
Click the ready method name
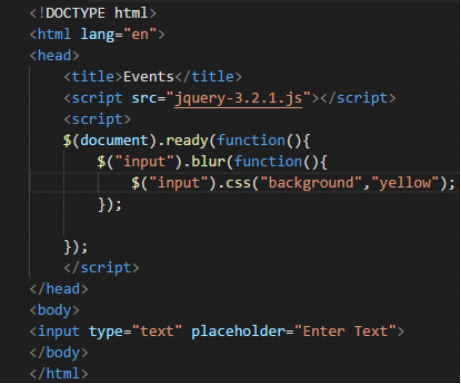click(187, 141)
